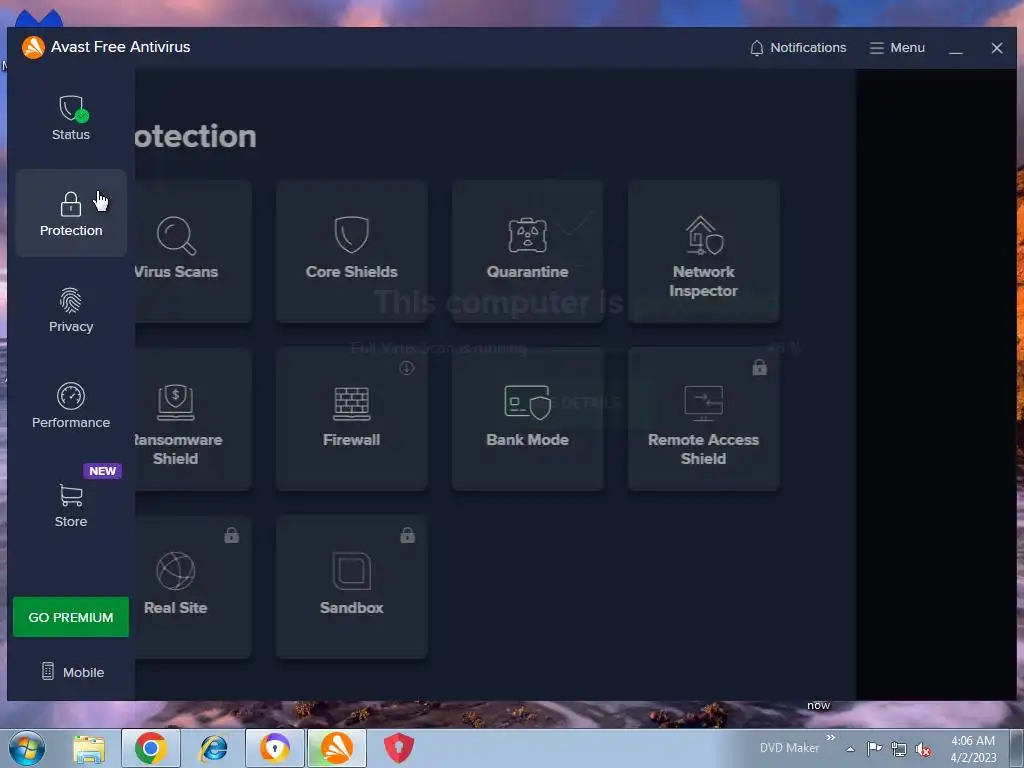Click the NEW badge above Store

pos(102,471)
